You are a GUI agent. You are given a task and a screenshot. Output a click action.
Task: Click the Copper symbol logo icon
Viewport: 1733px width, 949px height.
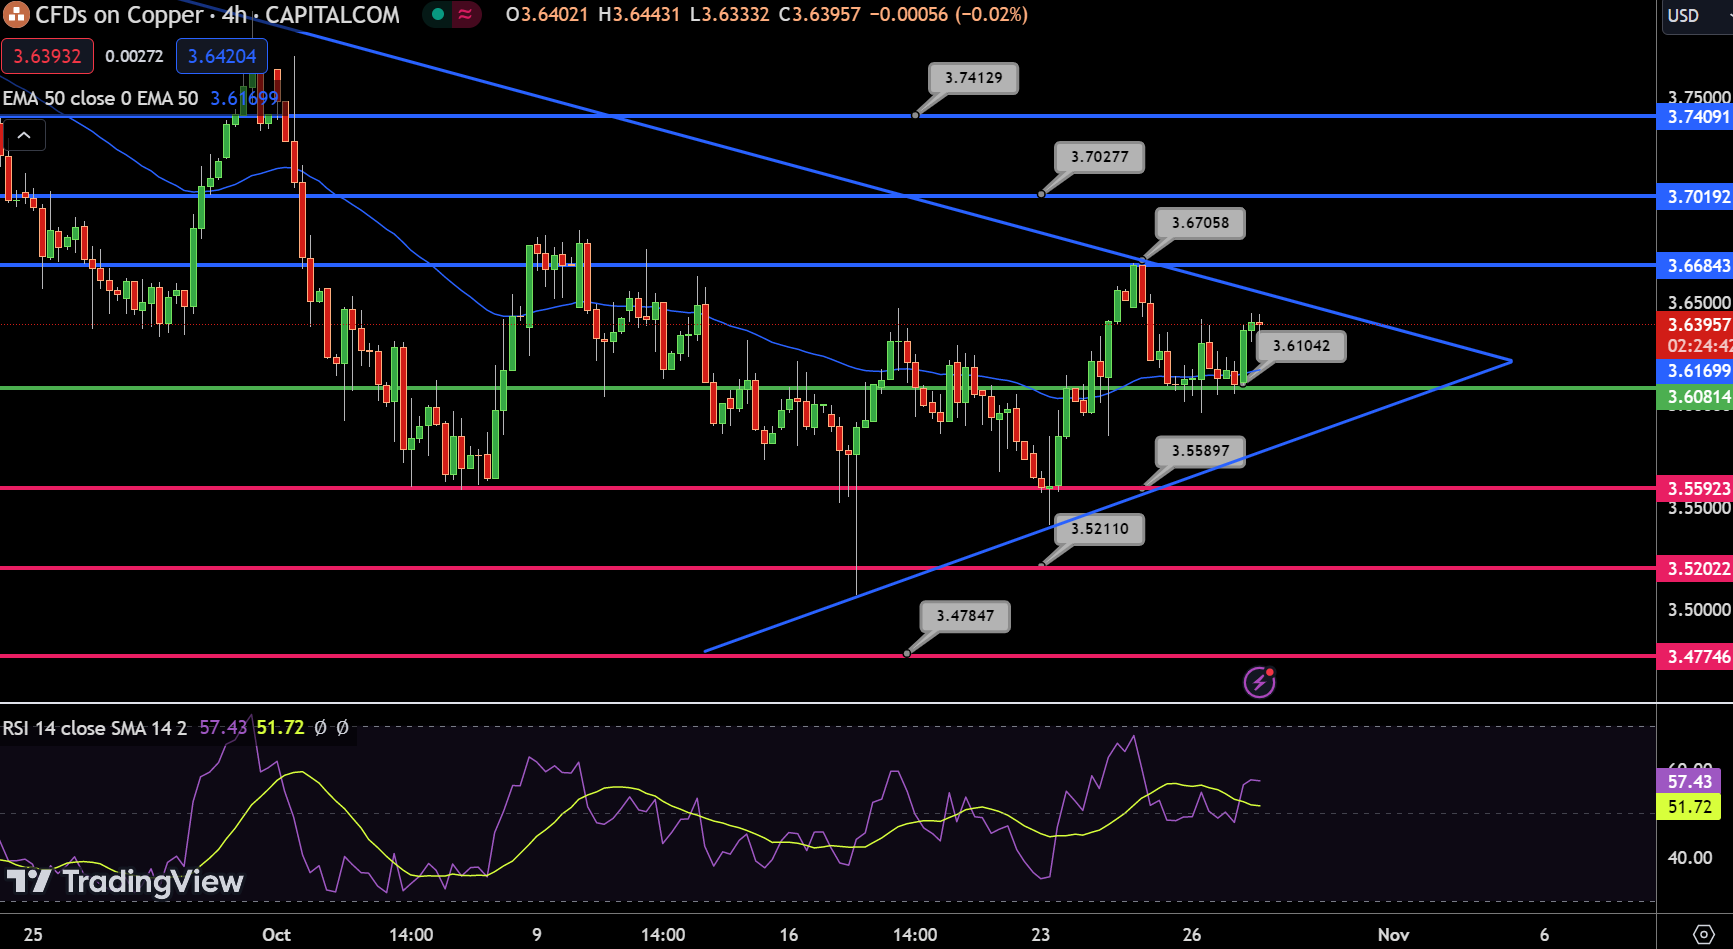coord(16,15)
